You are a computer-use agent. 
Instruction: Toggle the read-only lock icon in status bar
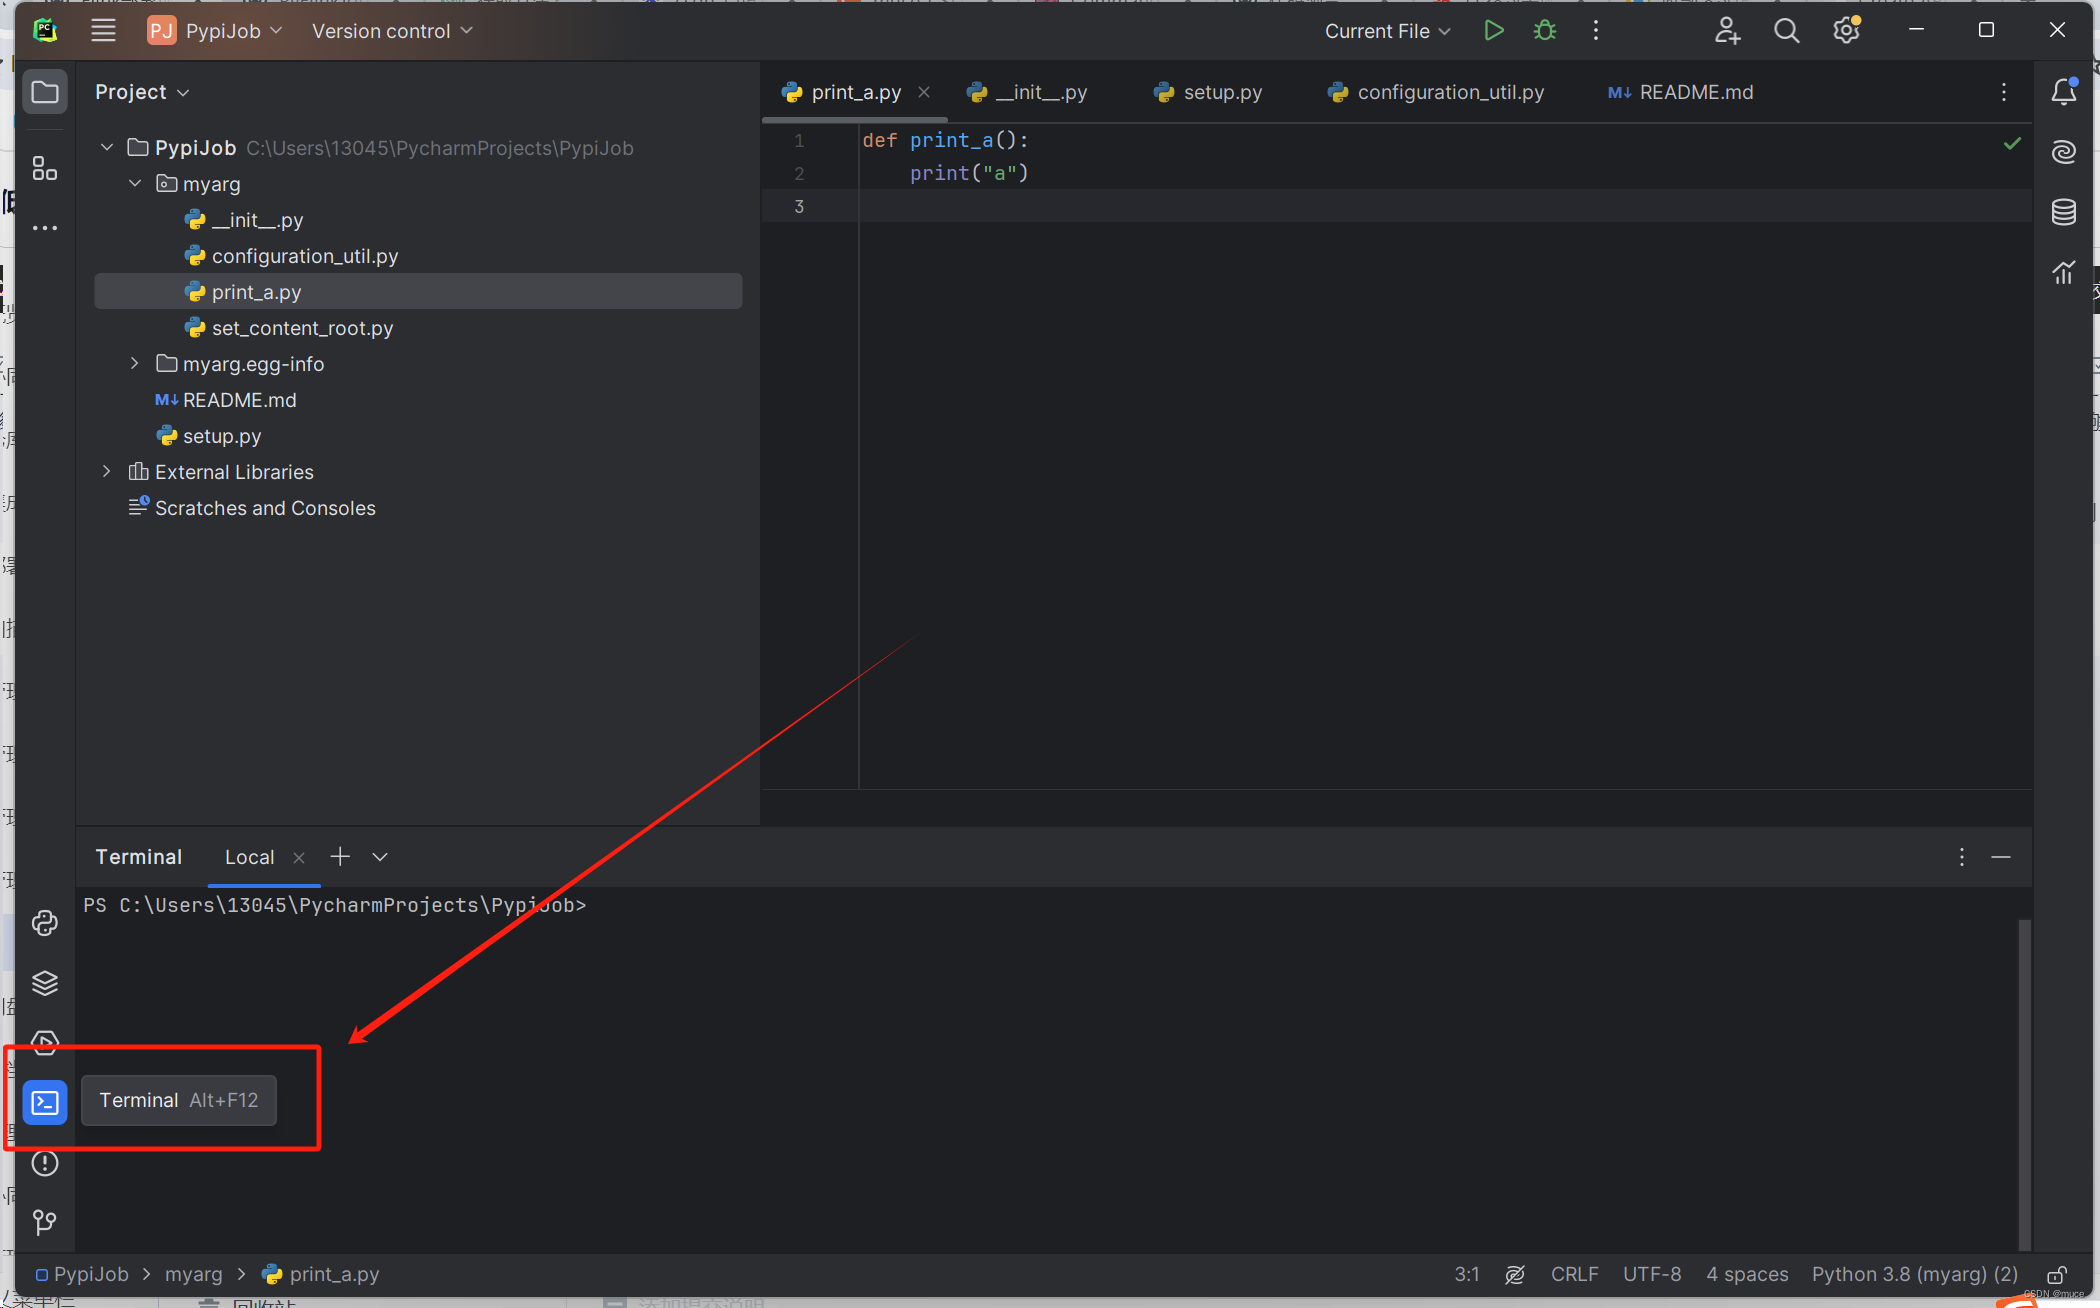2056,1275
